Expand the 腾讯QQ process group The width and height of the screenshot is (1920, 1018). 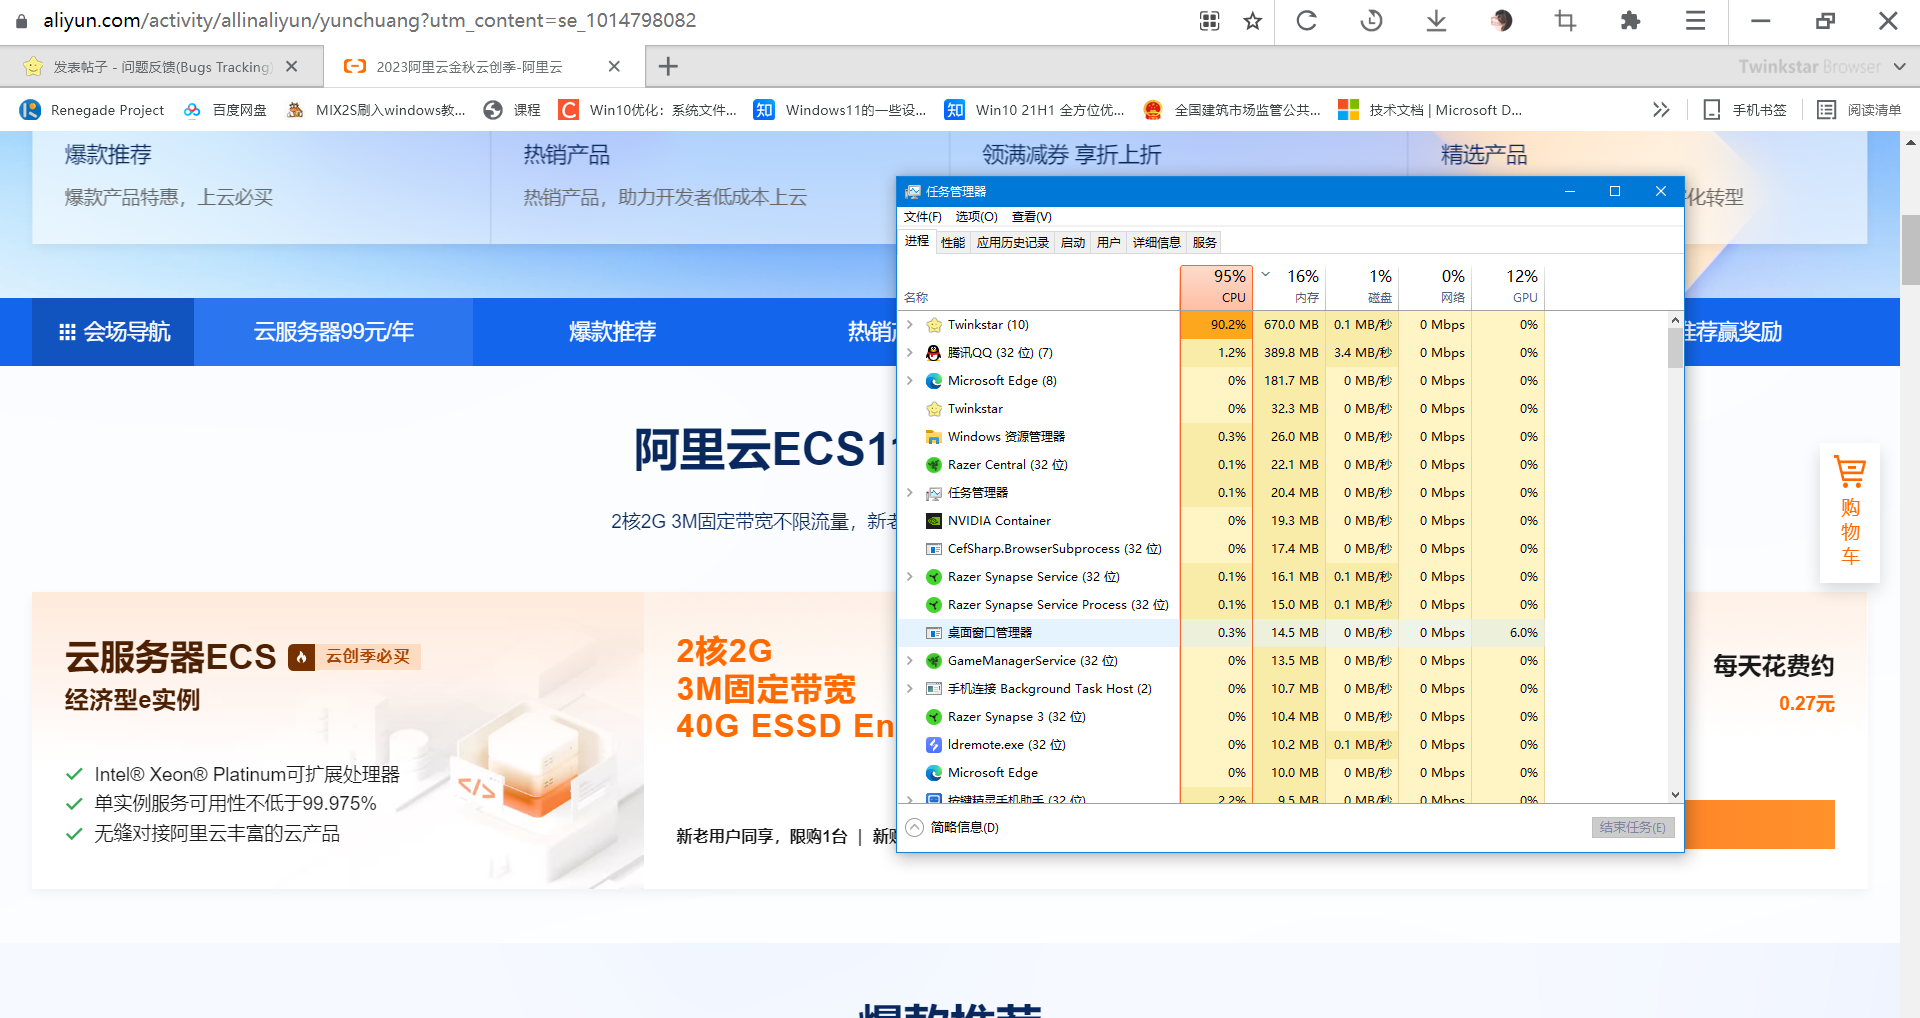910,353
